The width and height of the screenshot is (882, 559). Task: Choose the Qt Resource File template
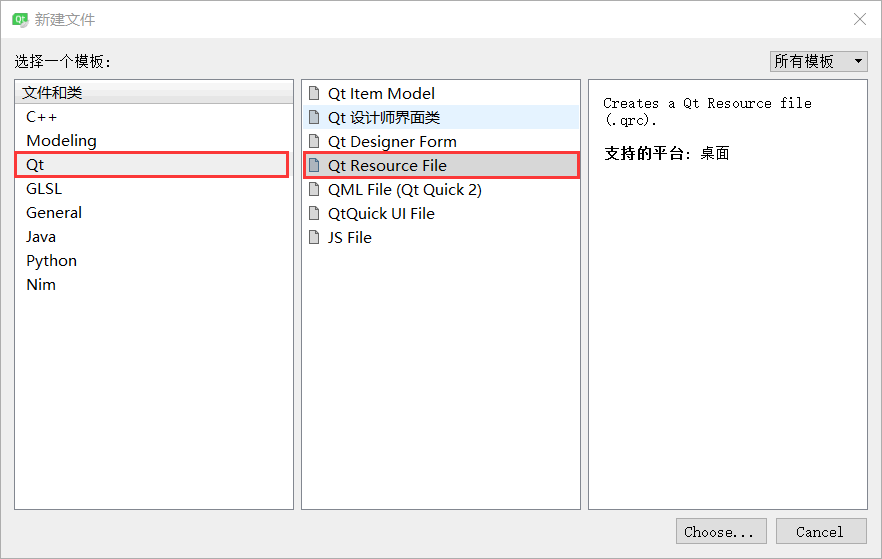coord(441,165)
